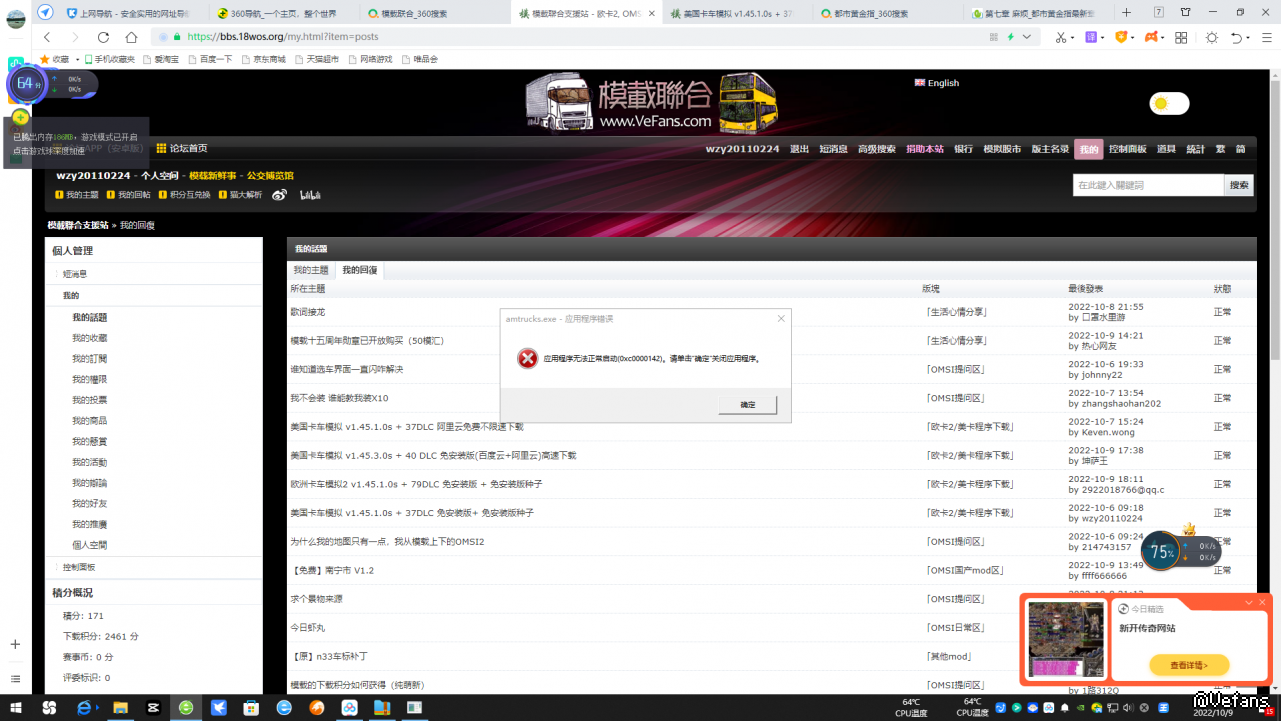Click the 360 browser taskbar icon

[186, 708]
